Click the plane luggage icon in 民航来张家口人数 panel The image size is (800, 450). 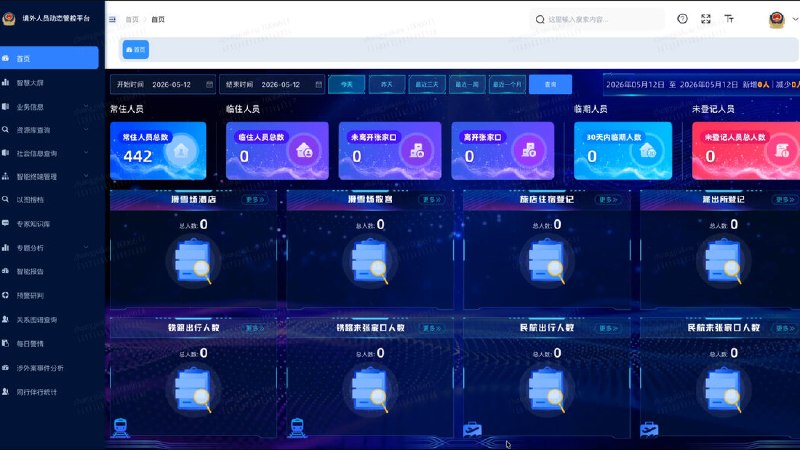click(x=649, y=430)
